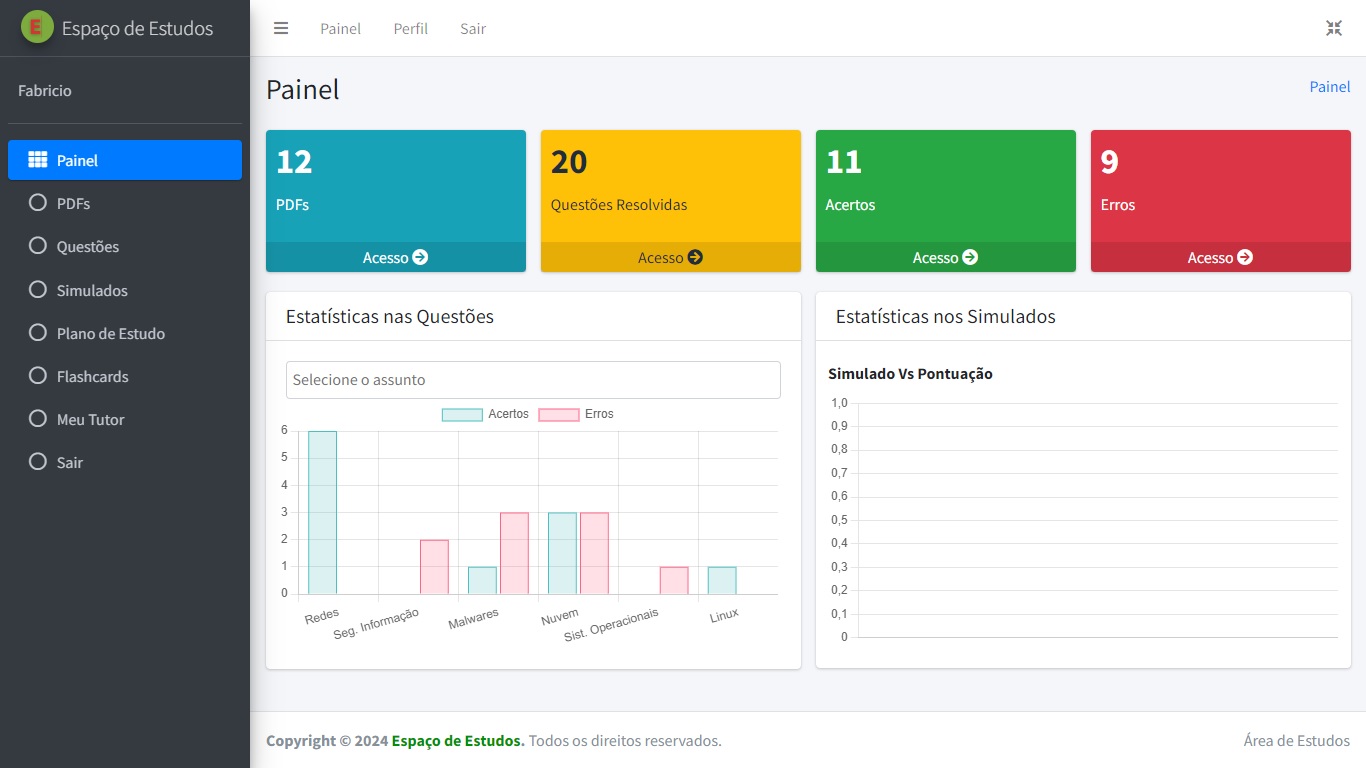Open the 'Selecione o assunto' dropdown
Screen dimensions: 1366x768
(533, 380)
